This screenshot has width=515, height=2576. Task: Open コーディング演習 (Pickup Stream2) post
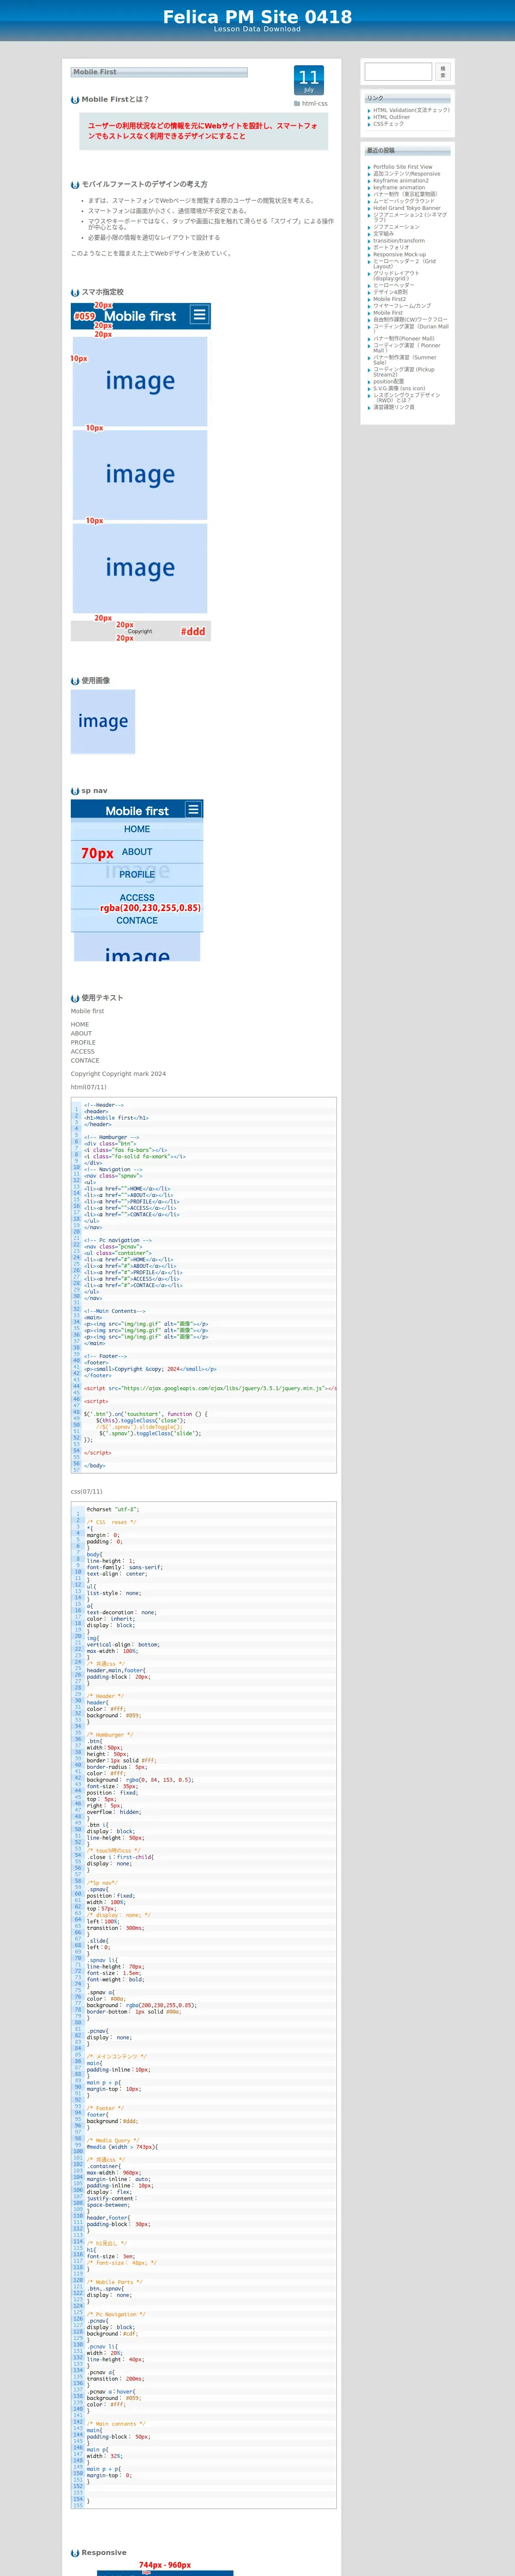(404, 372)
